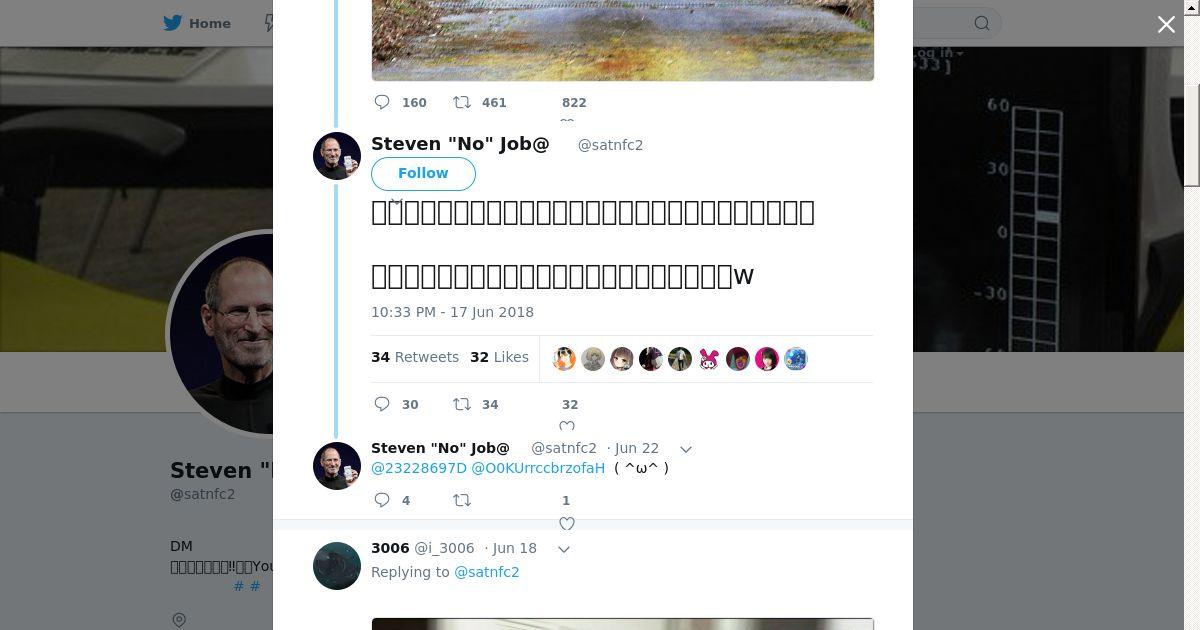This screenshot has height=630, width=1200.
Task: Reply to the tweet with 160 replies
Action: click(x=382, y=102)
